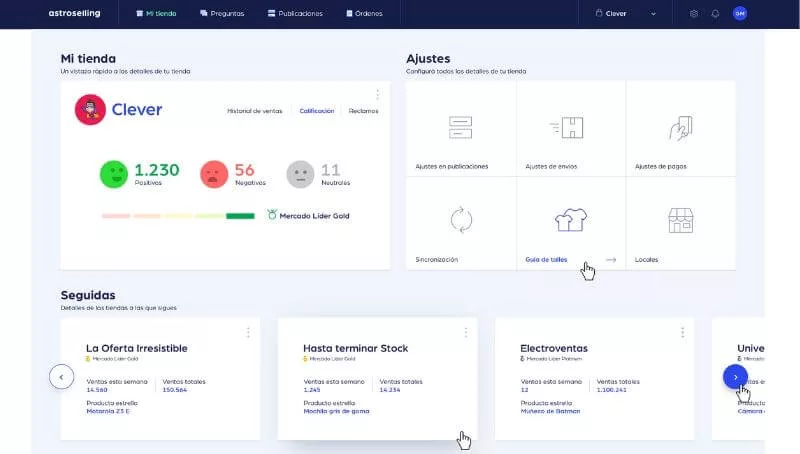
Task: Open the GM user avatar menu
Action: coord(740,14)
